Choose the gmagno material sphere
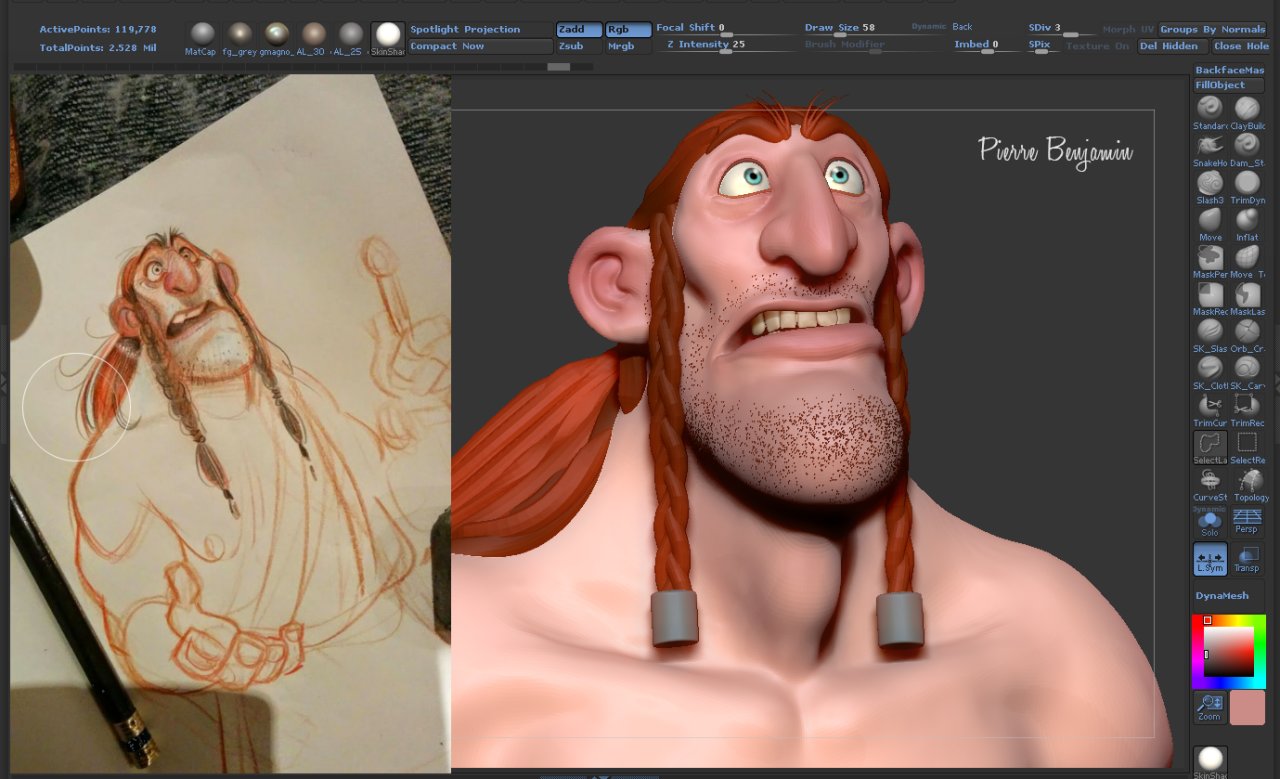This screenshot has width=1280, height=779. pos(276,38)
